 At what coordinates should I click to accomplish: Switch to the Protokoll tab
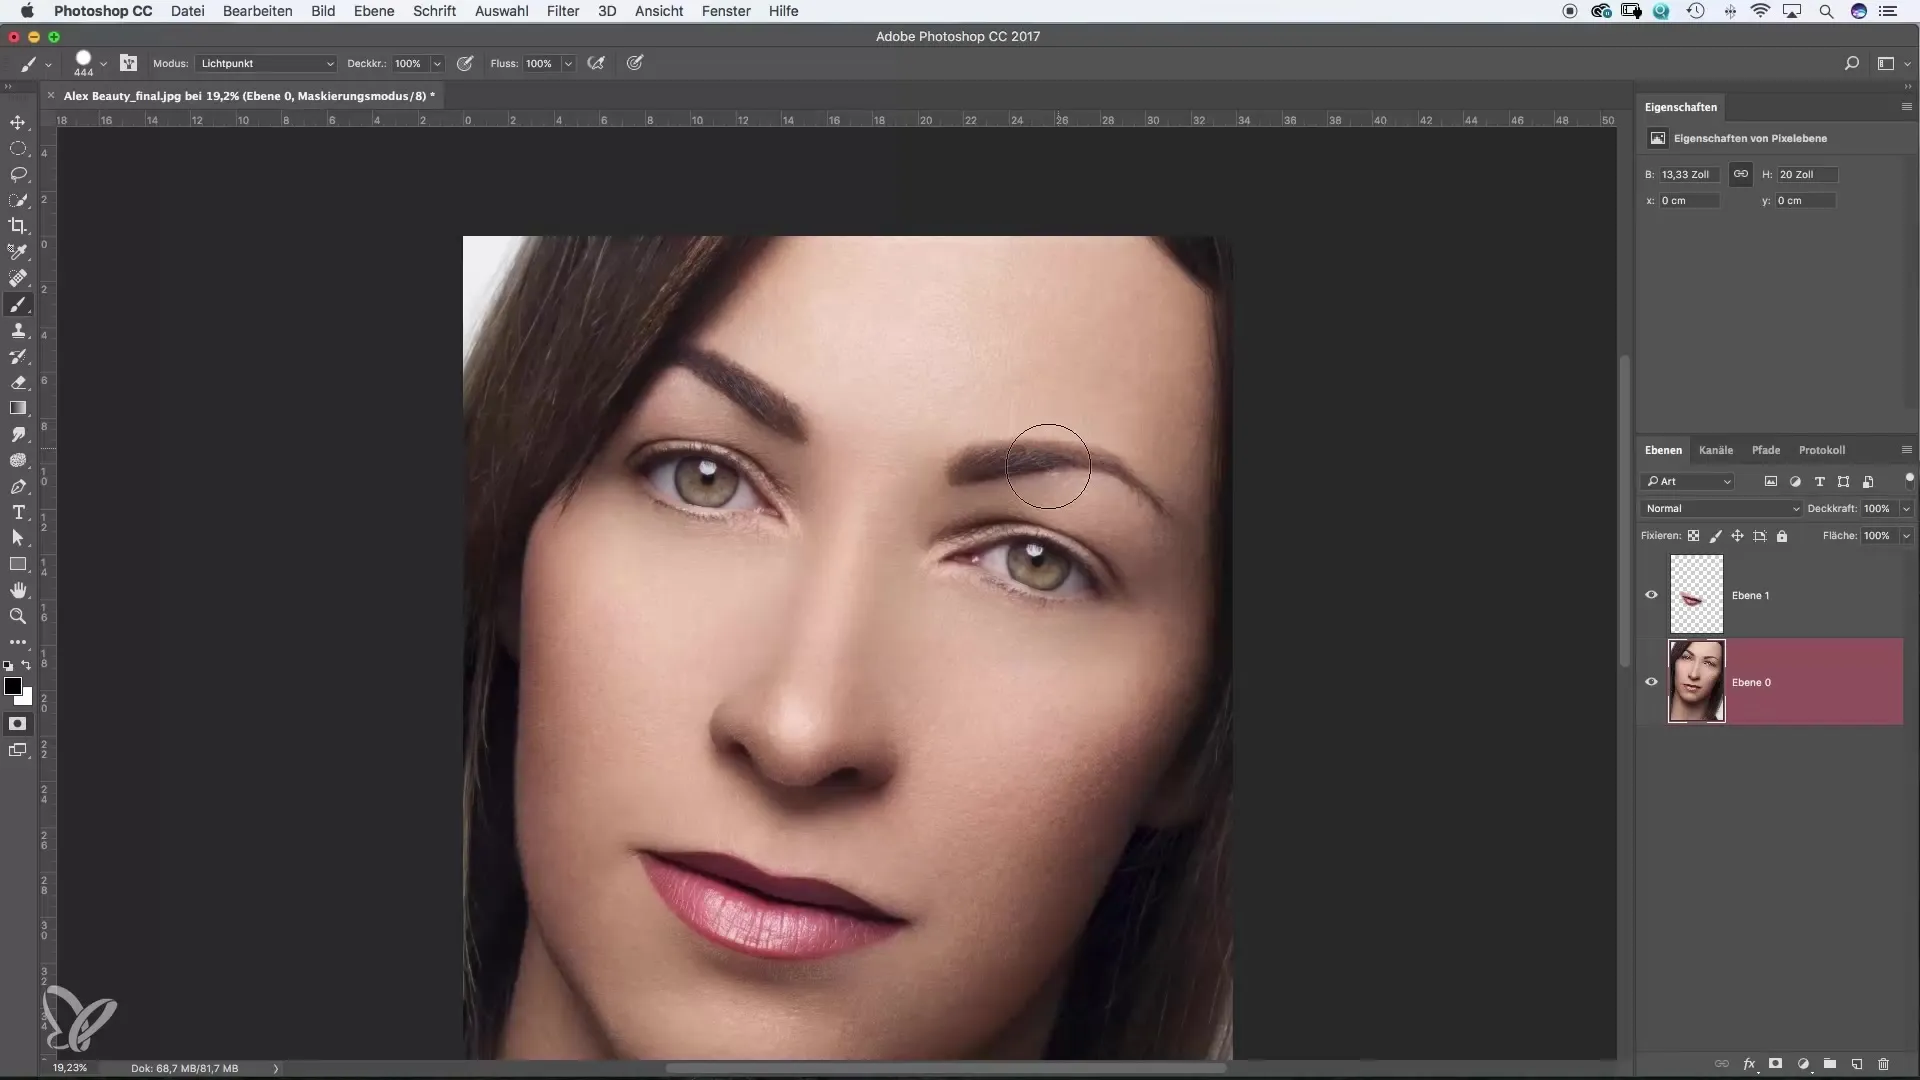1822,450
